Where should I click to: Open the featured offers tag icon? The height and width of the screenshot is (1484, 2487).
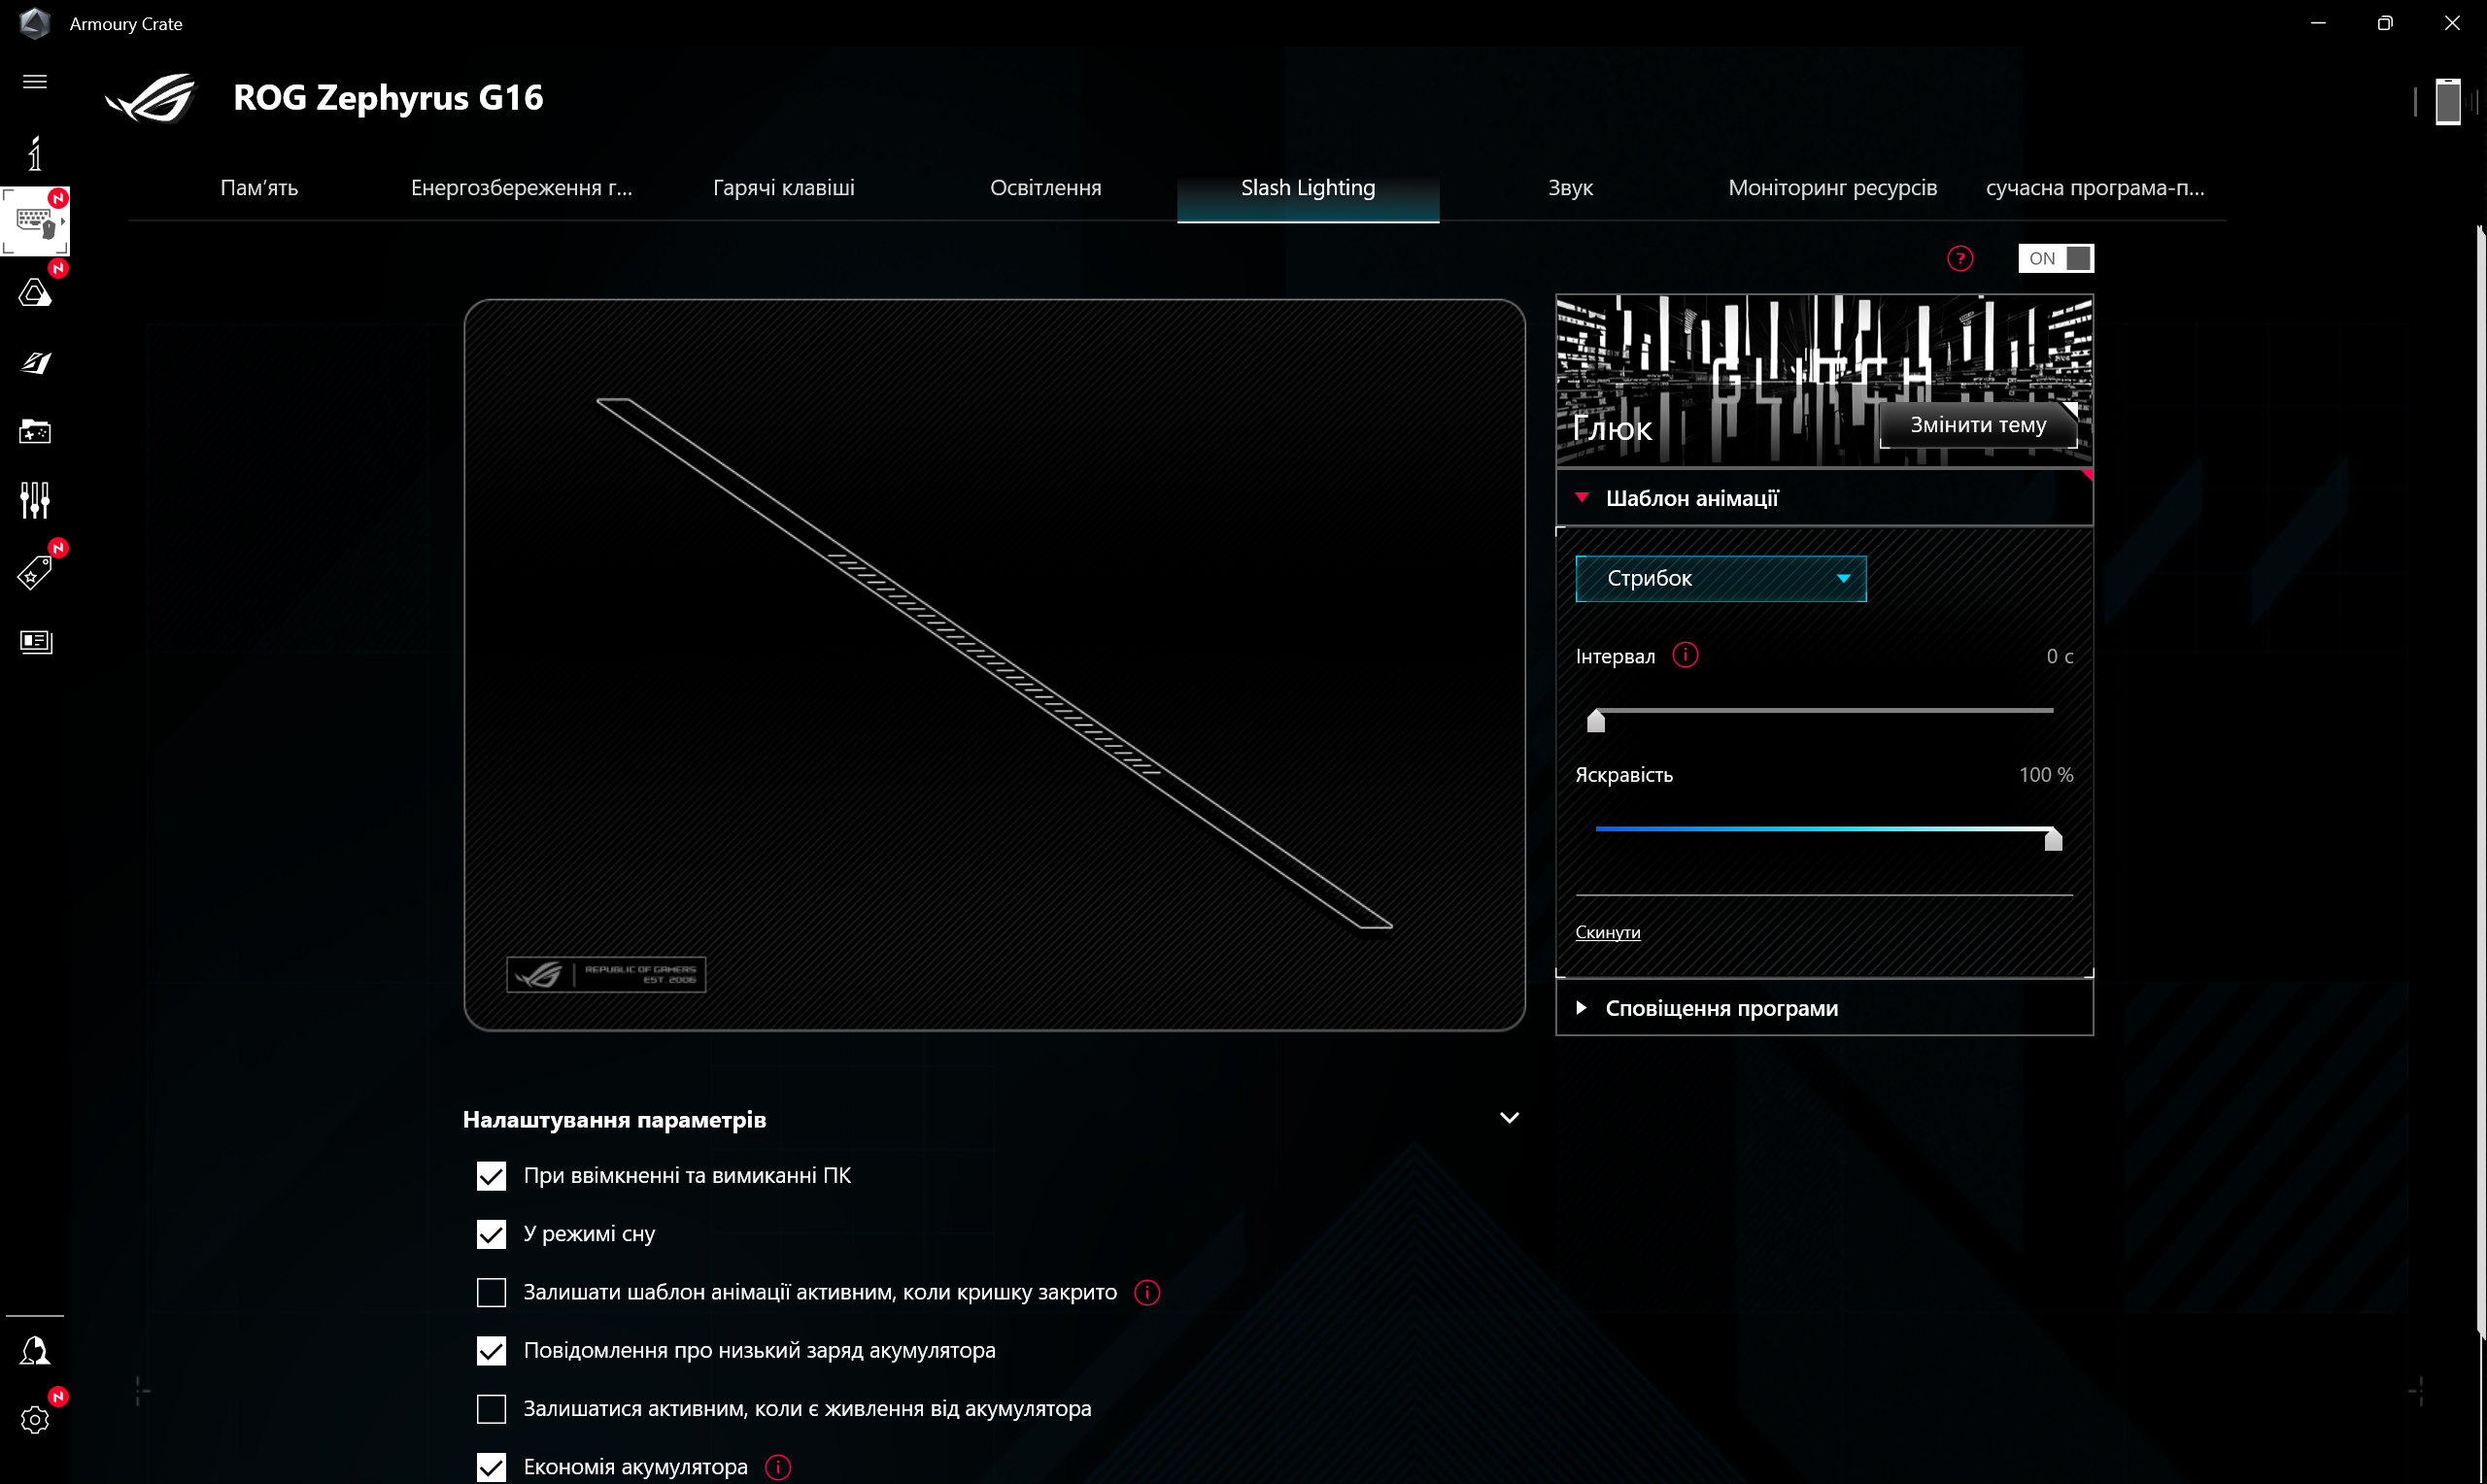click(36, 570)
